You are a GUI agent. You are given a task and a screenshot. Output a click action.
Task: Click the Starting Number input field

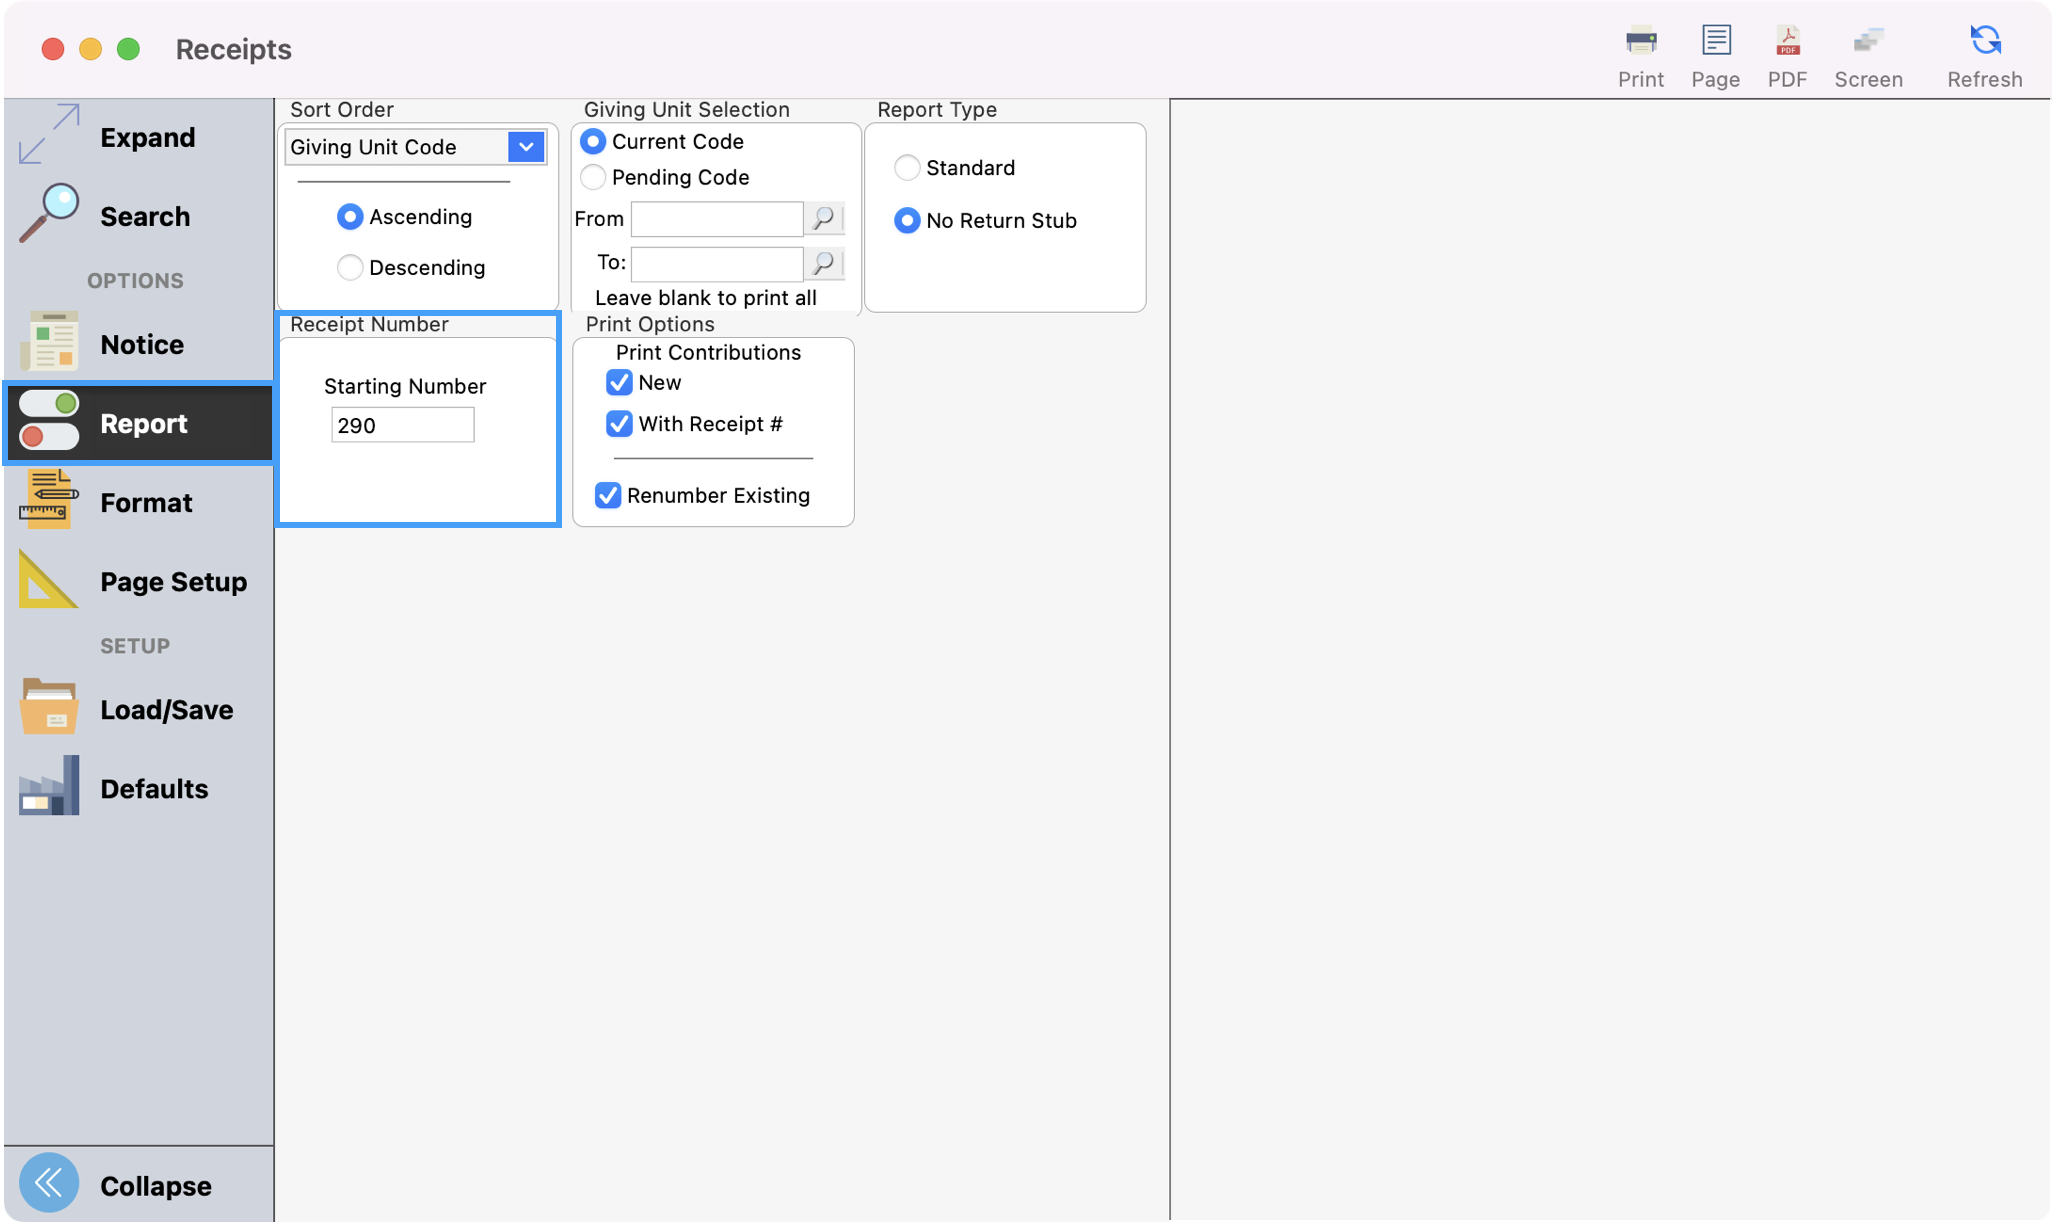(x=402, y=425)
